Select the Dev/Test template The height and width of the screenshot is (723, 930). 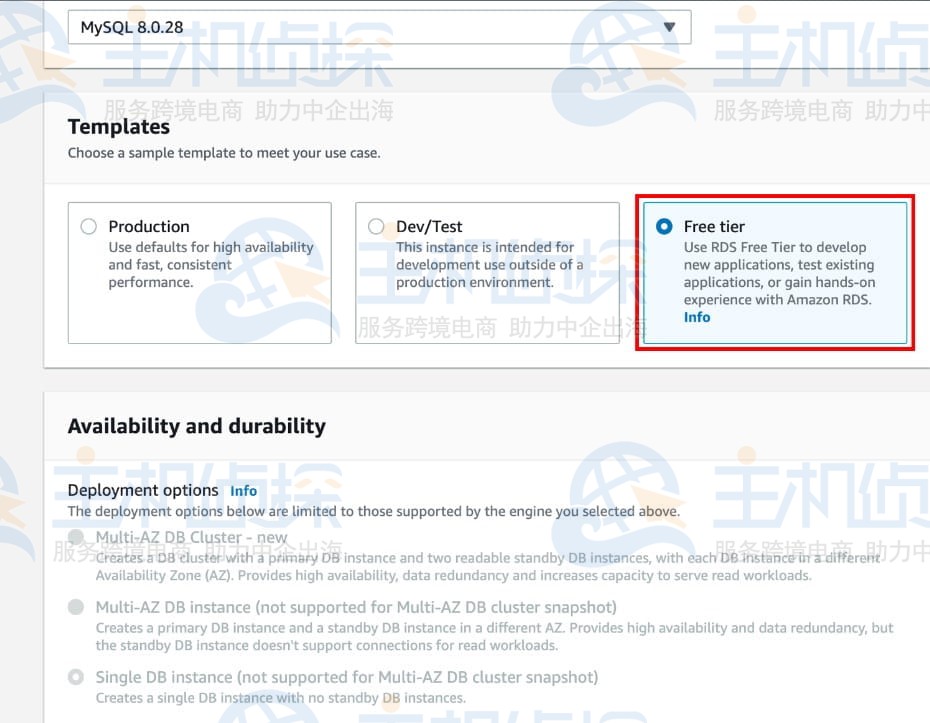point(376,226)
